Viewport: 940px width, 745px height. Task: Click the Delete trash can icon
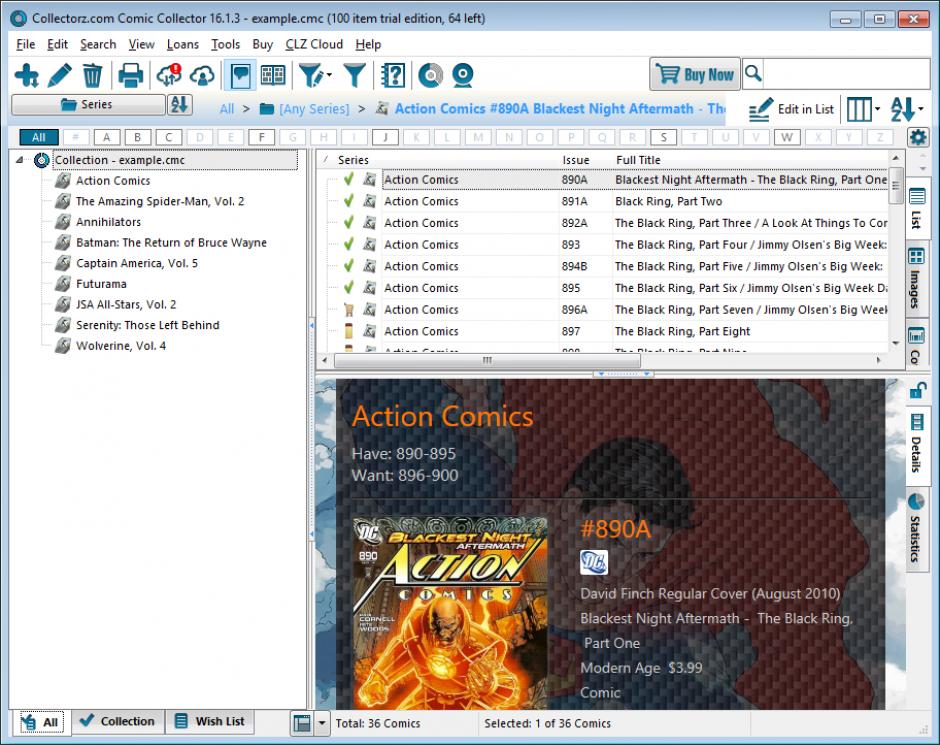tap(92, 76)
